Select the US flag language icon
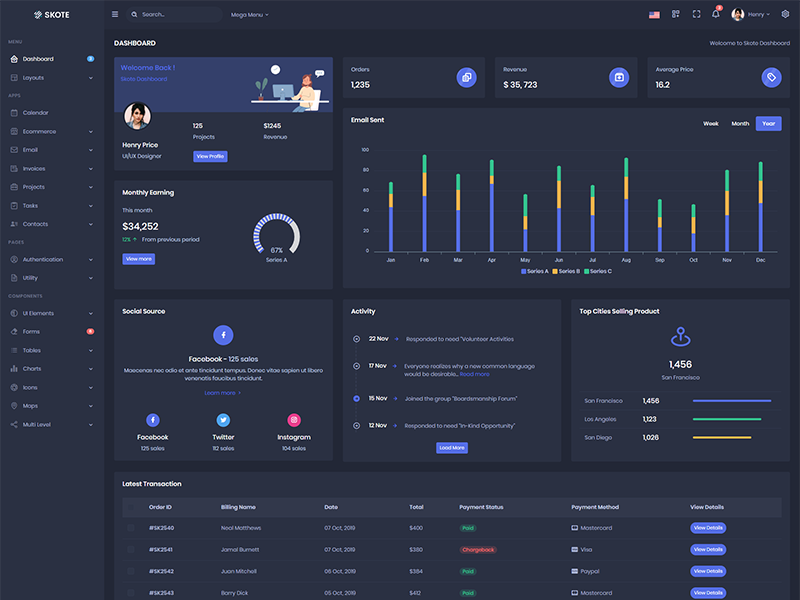Screen dimensions: 800x600 click(x=654, y=15)
